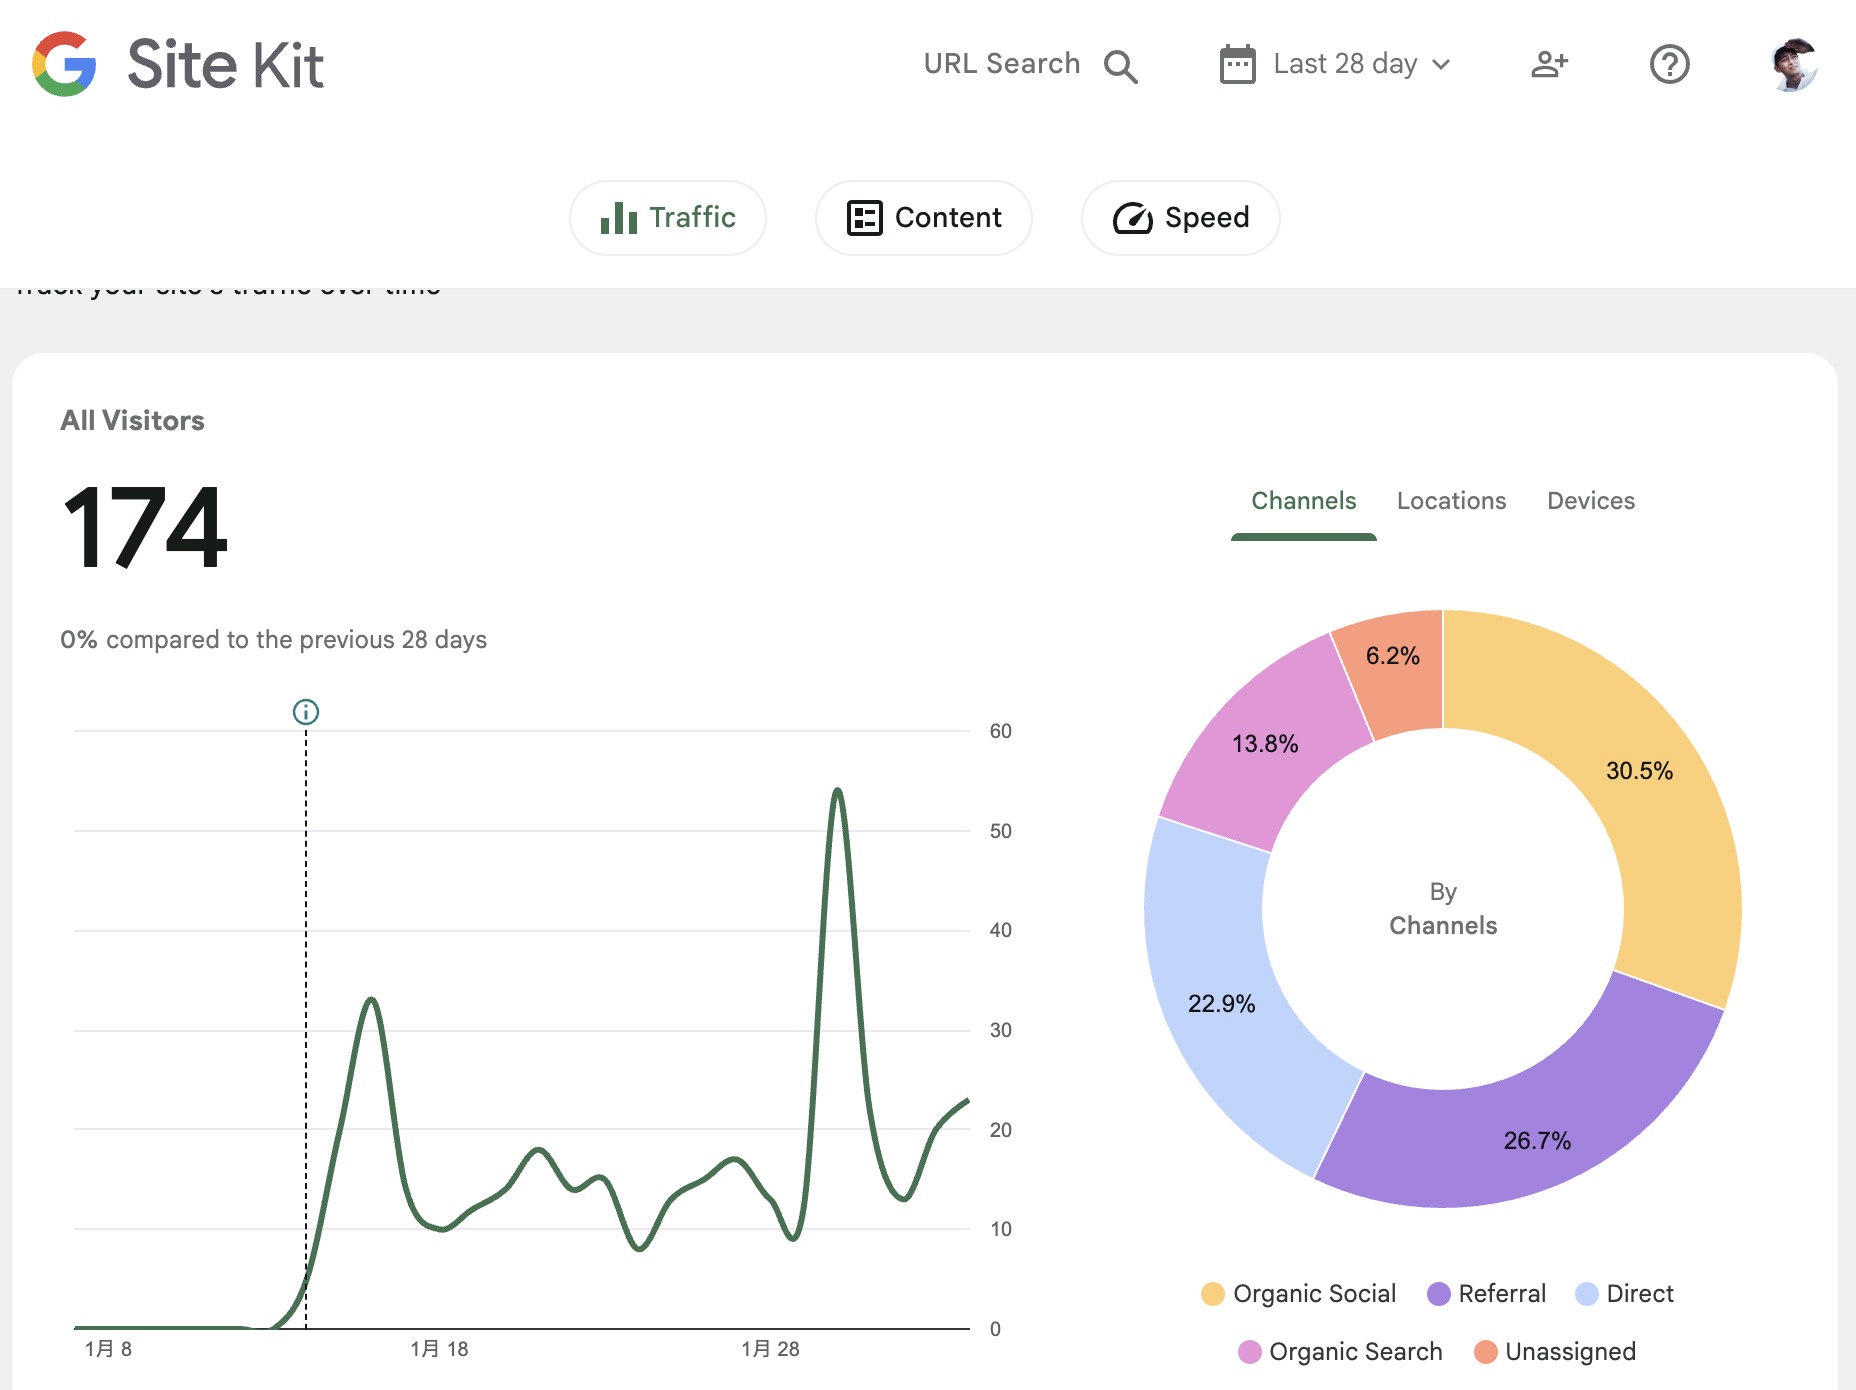Click the Traffic bar chart icon
The image size is (1856, 1390).
click(618, 218)
